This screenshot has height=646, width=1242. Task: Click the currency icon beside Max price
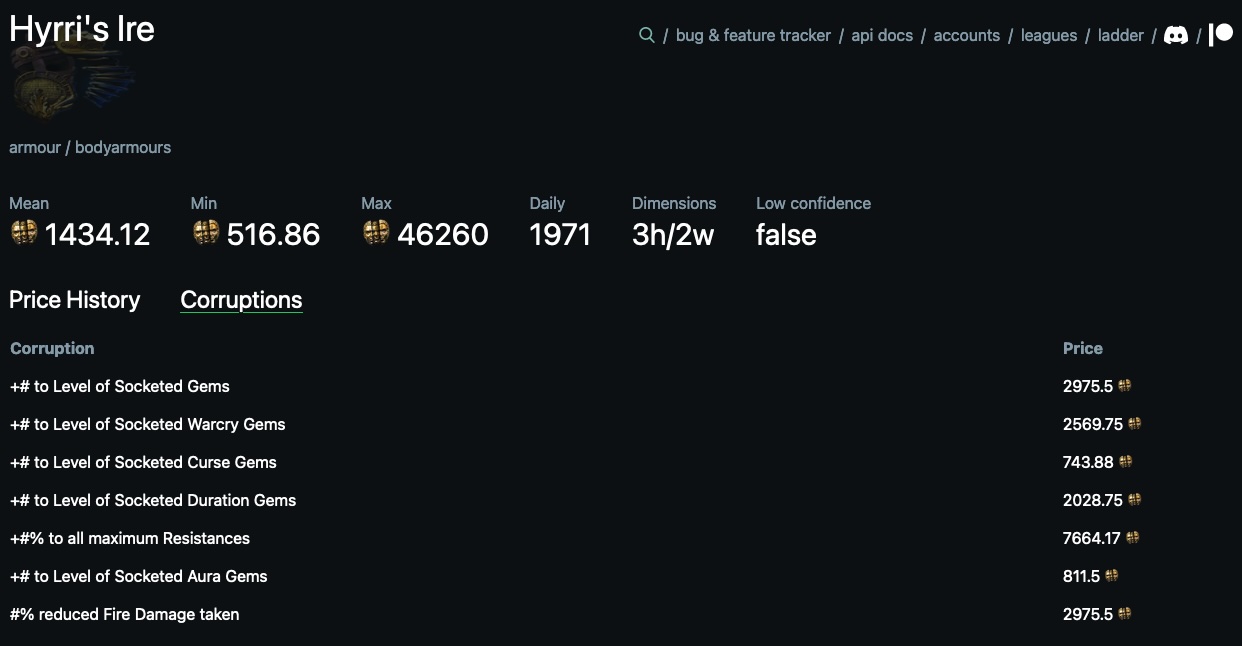pyautogui.click(x=376, y=233)
